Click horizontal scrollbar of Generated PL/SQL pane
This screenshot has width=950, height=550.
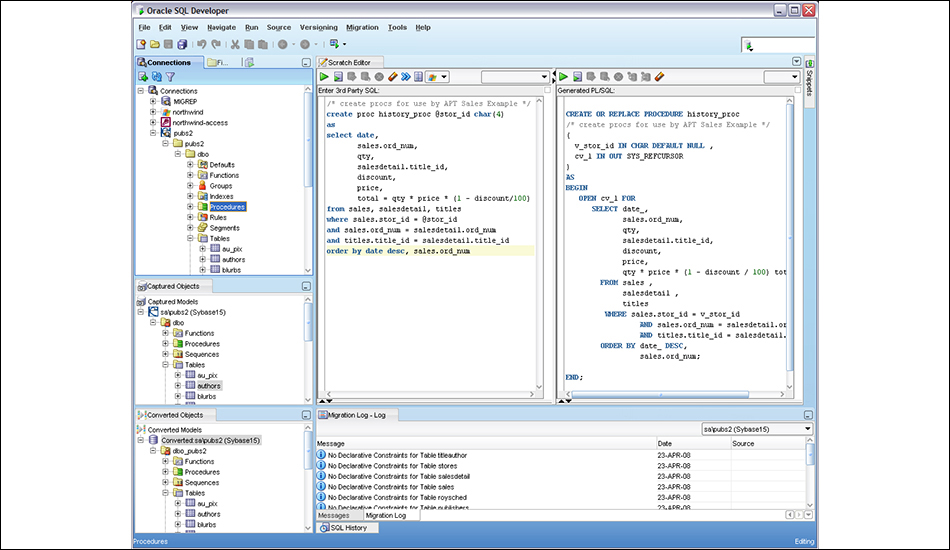(660, 394)
